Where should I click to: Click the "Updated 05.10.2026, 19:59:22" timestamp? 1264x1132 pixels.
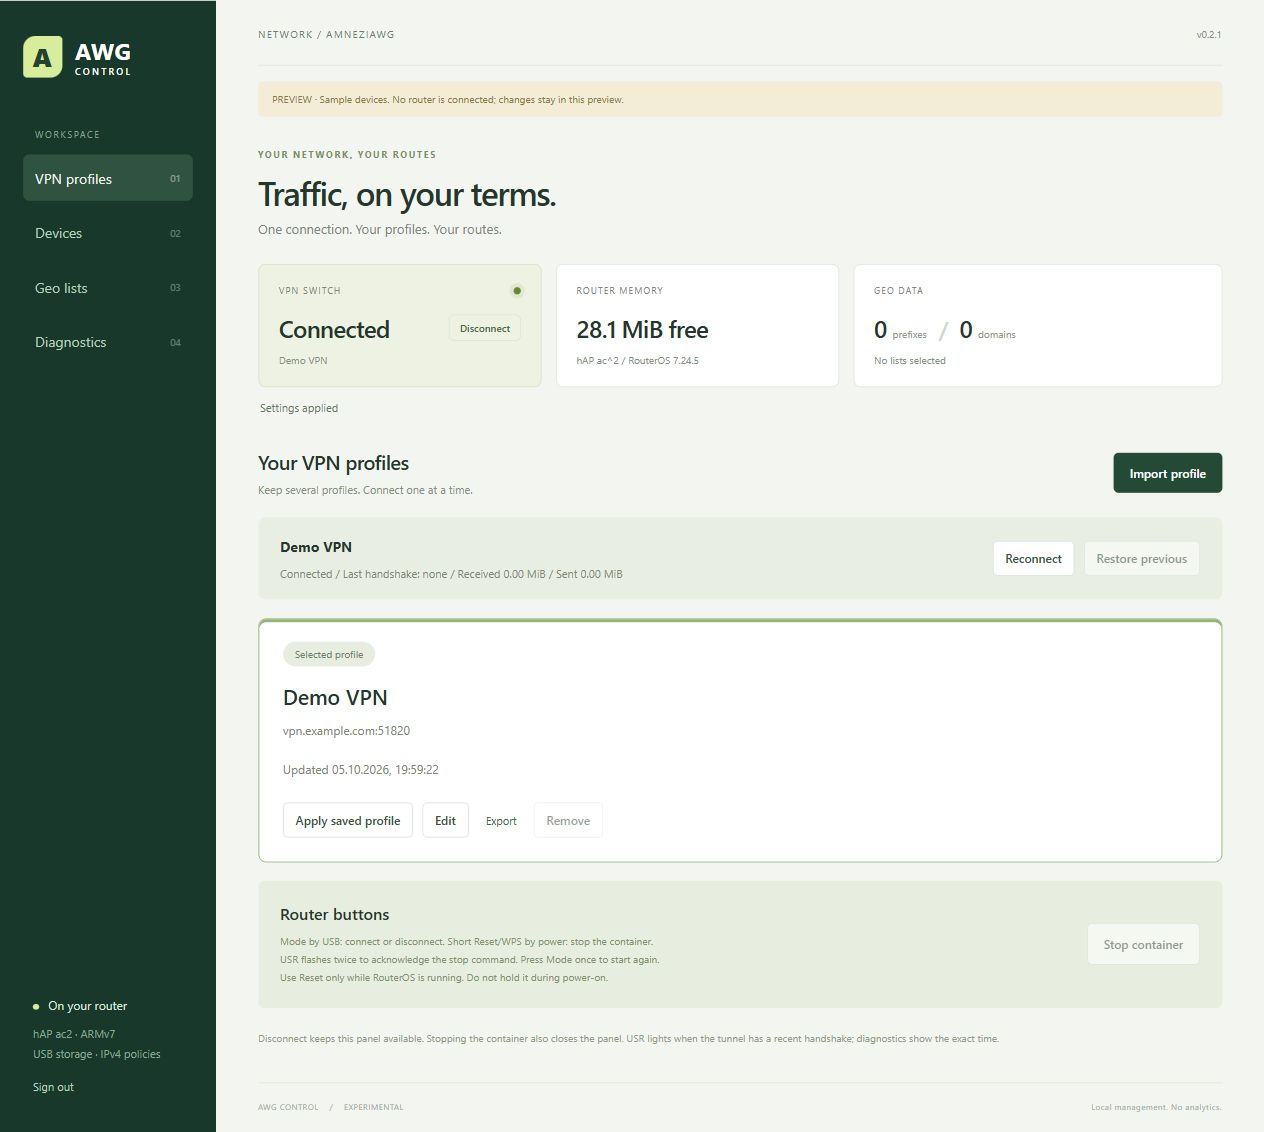pyautogui.click(x=361, y=770)
